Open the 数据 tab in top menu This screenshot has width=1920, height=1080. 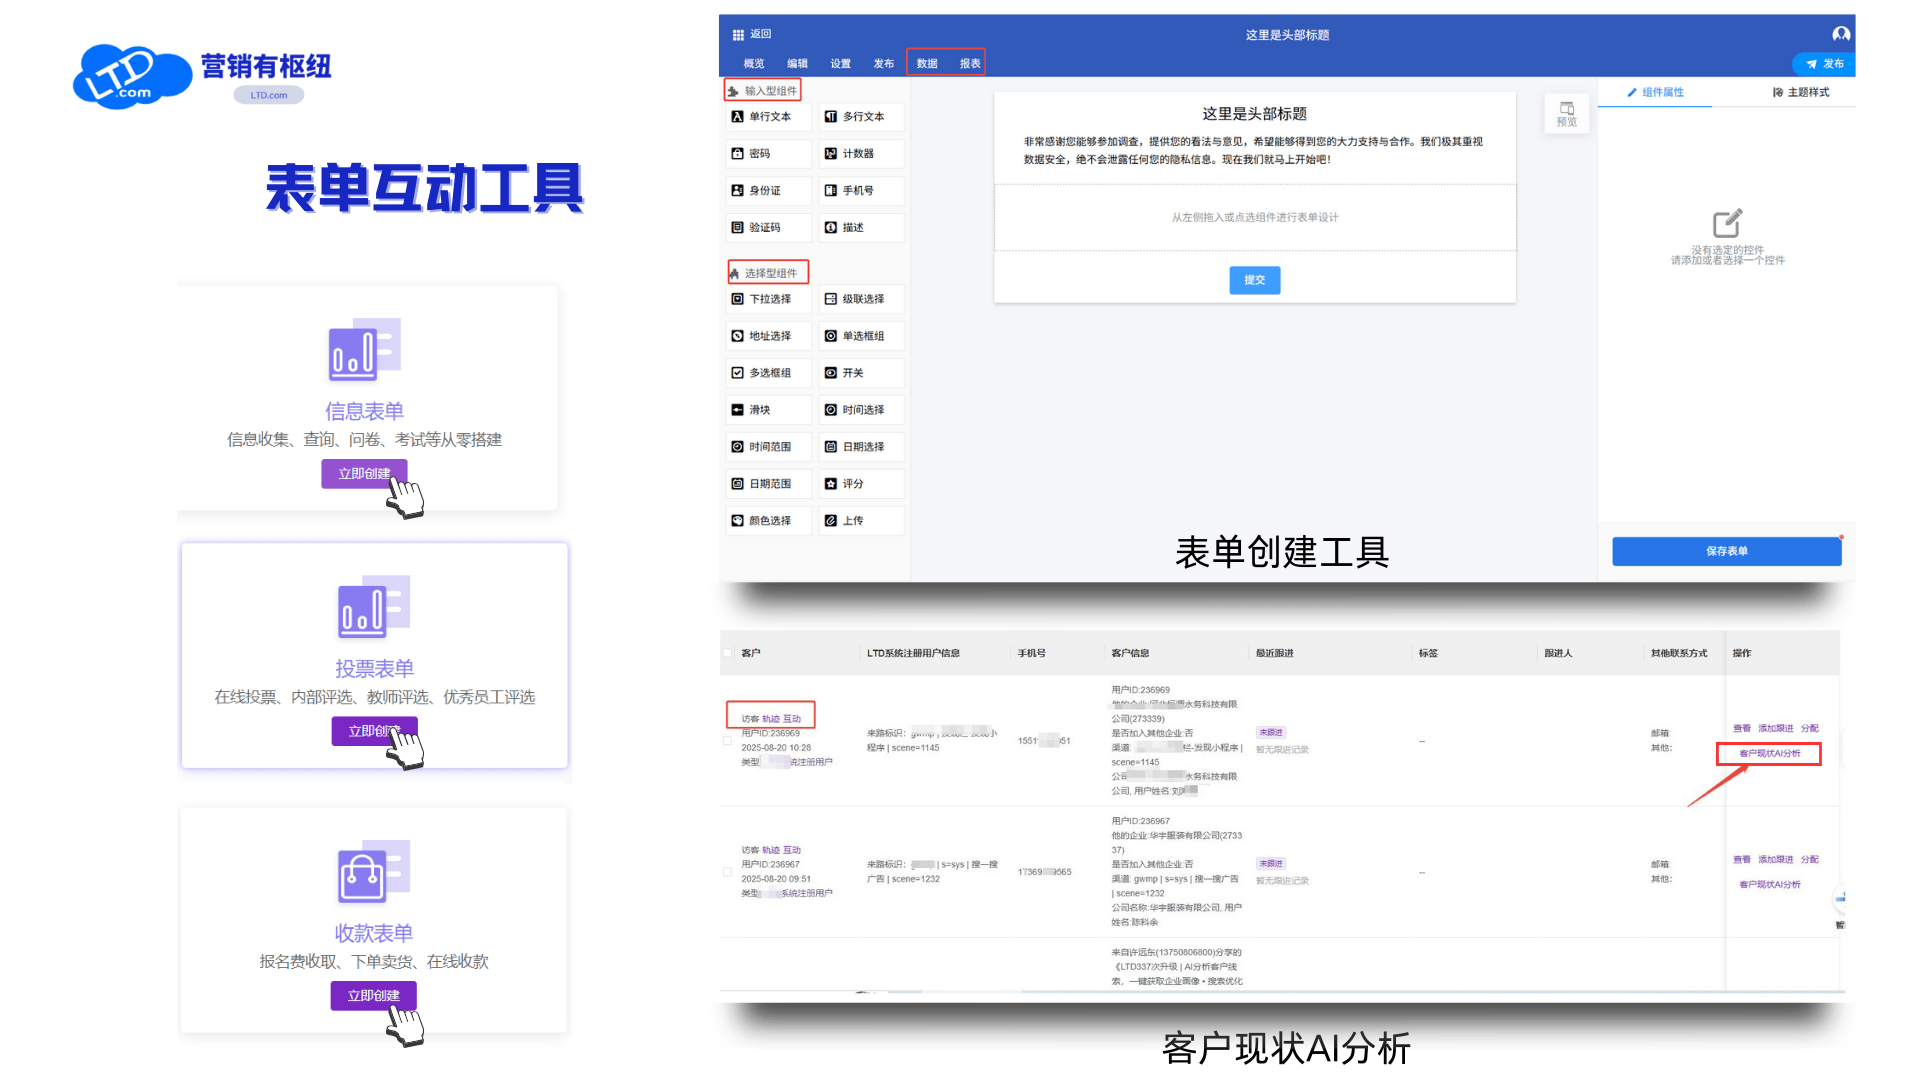coord(927,64)
